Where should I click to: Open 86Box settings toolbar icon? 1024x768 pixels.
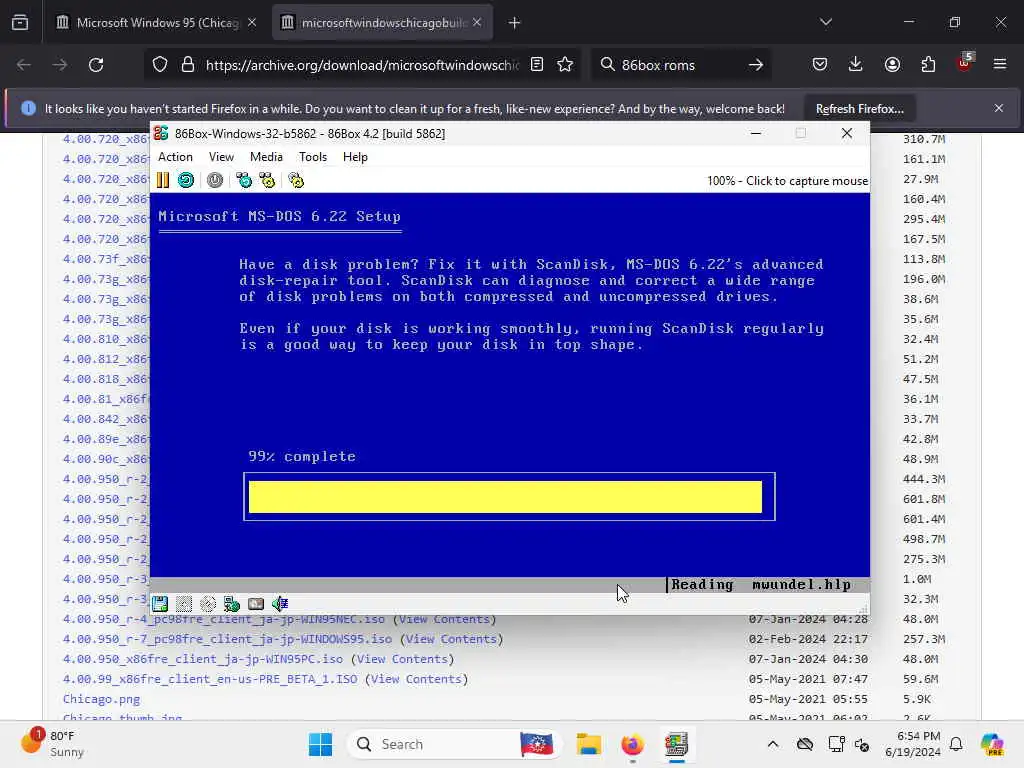point(296,180)
